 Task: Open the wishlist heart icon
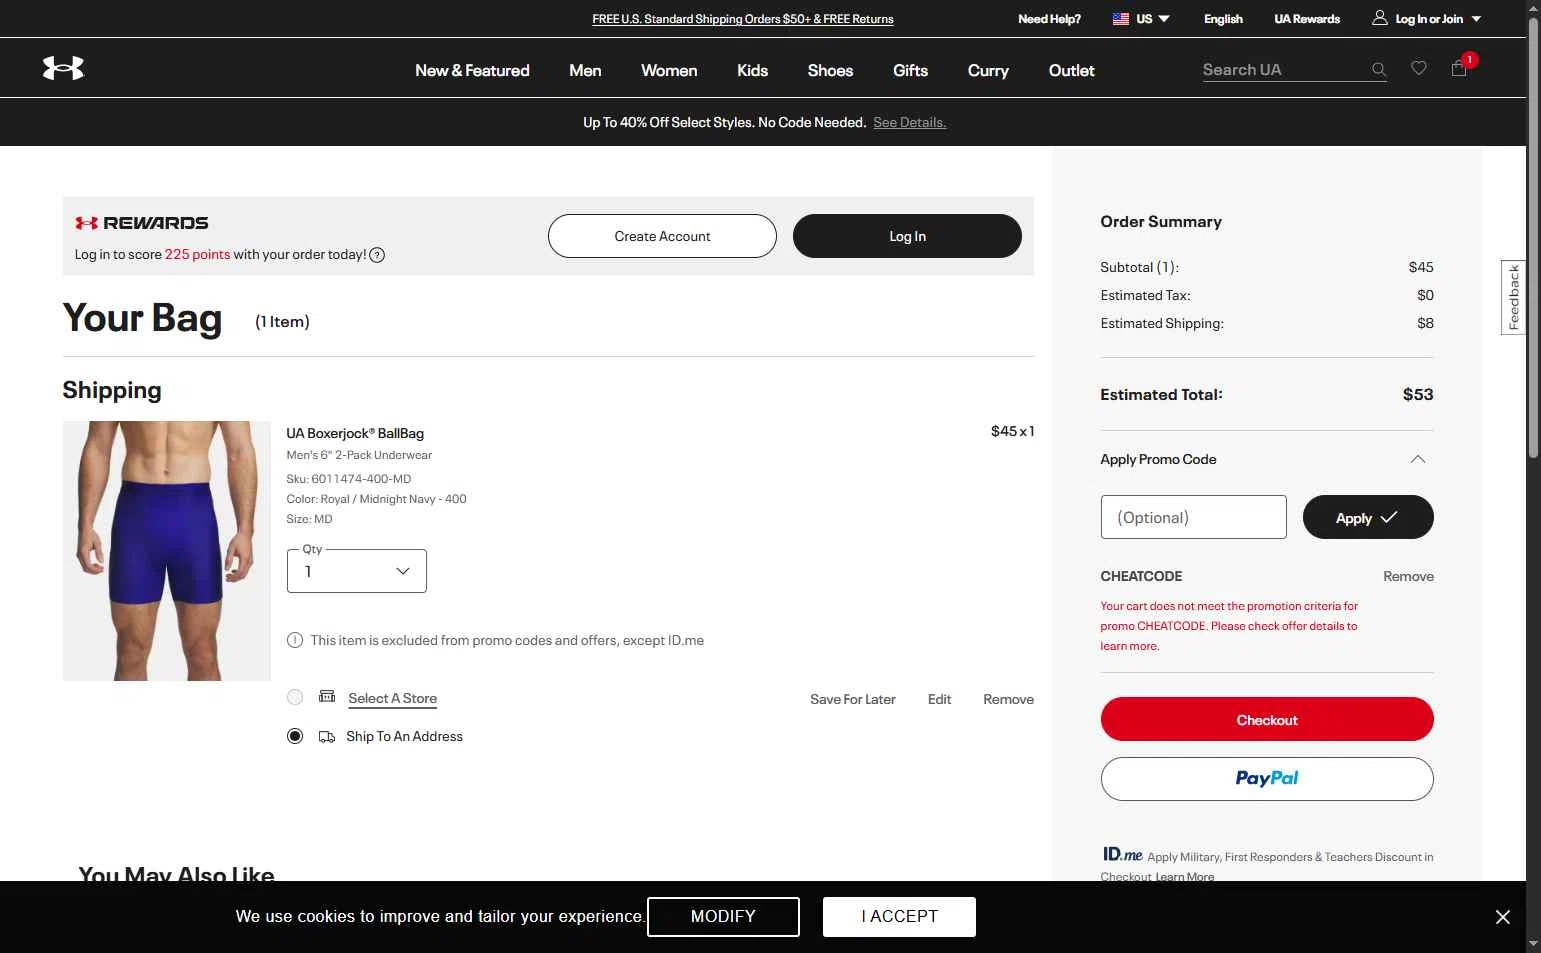pos(1419,68)
